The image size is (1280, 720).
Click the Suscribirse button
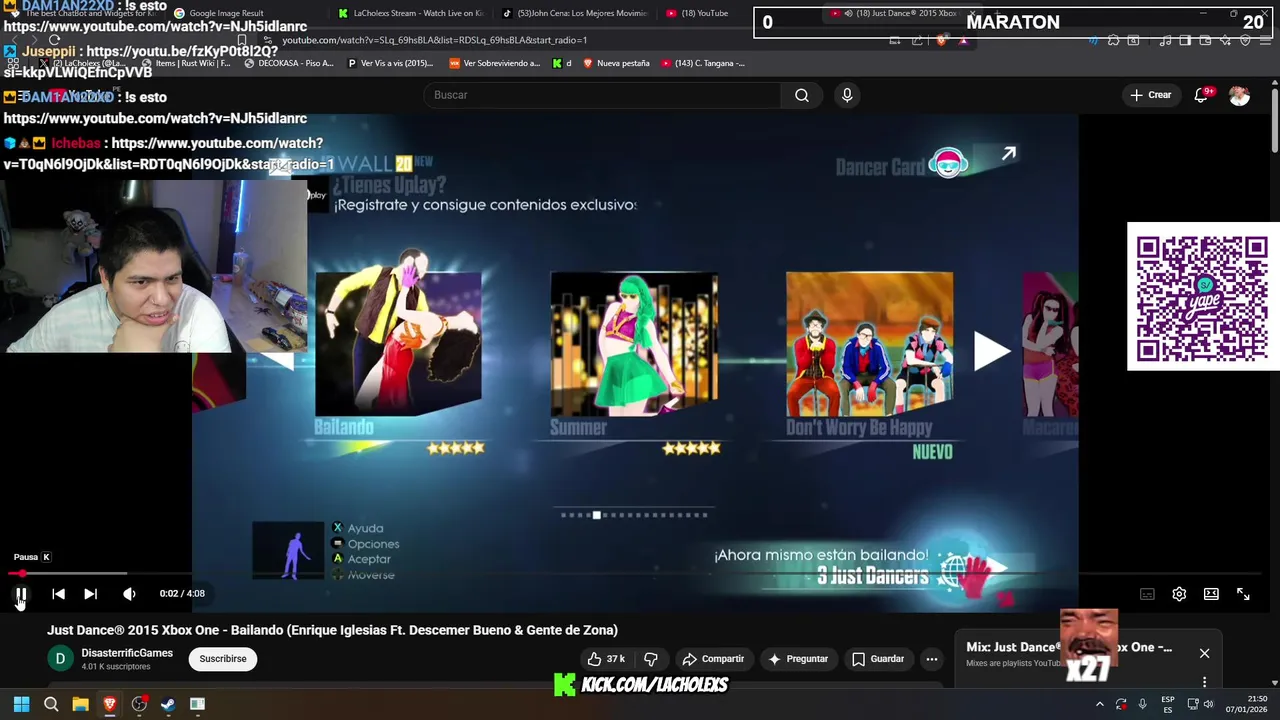223,659
